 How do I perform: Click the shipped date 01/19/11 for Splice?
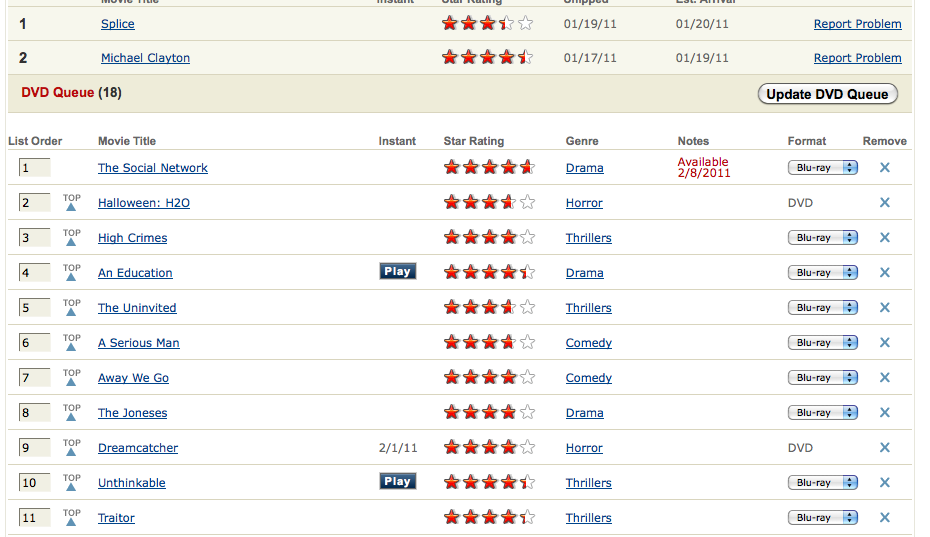[x=590, y=24]
